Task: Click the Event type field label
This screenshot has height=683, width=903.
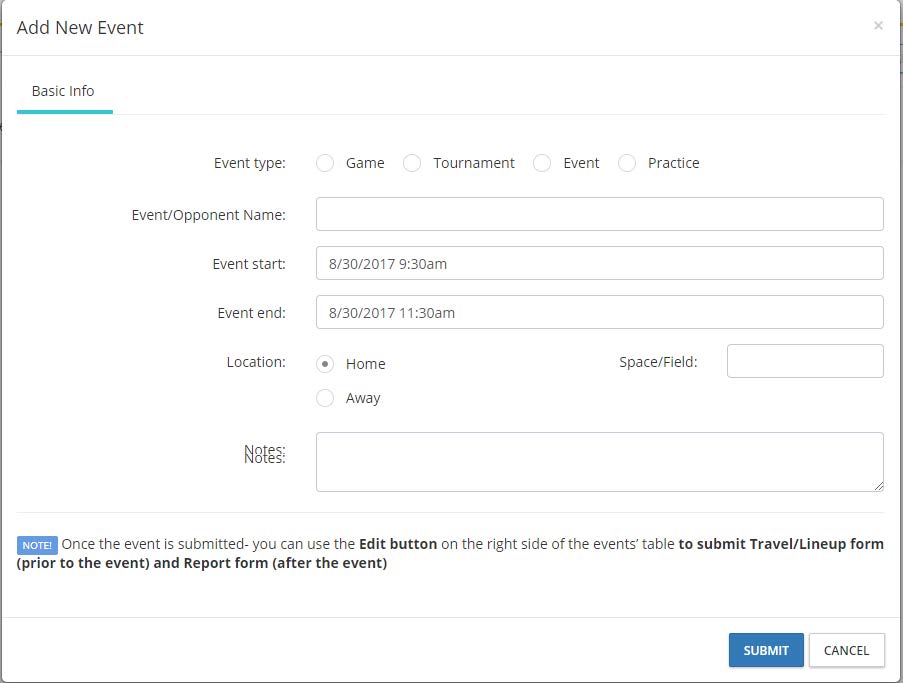Action: point(249,162)
